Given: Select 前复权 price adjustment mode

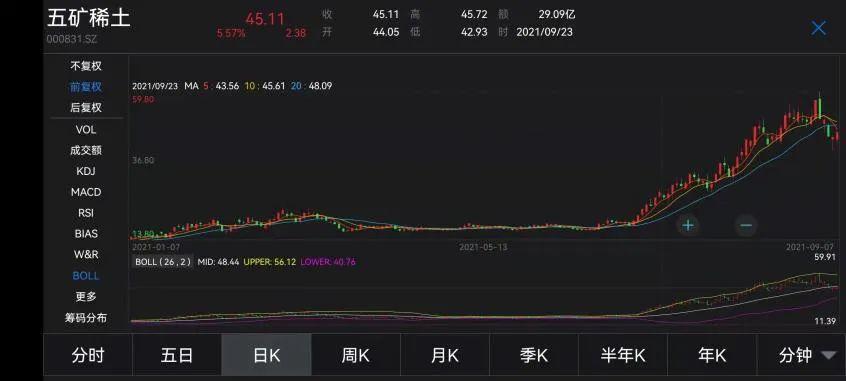Looking at the screenshot, I should click(x=86, y=87).
